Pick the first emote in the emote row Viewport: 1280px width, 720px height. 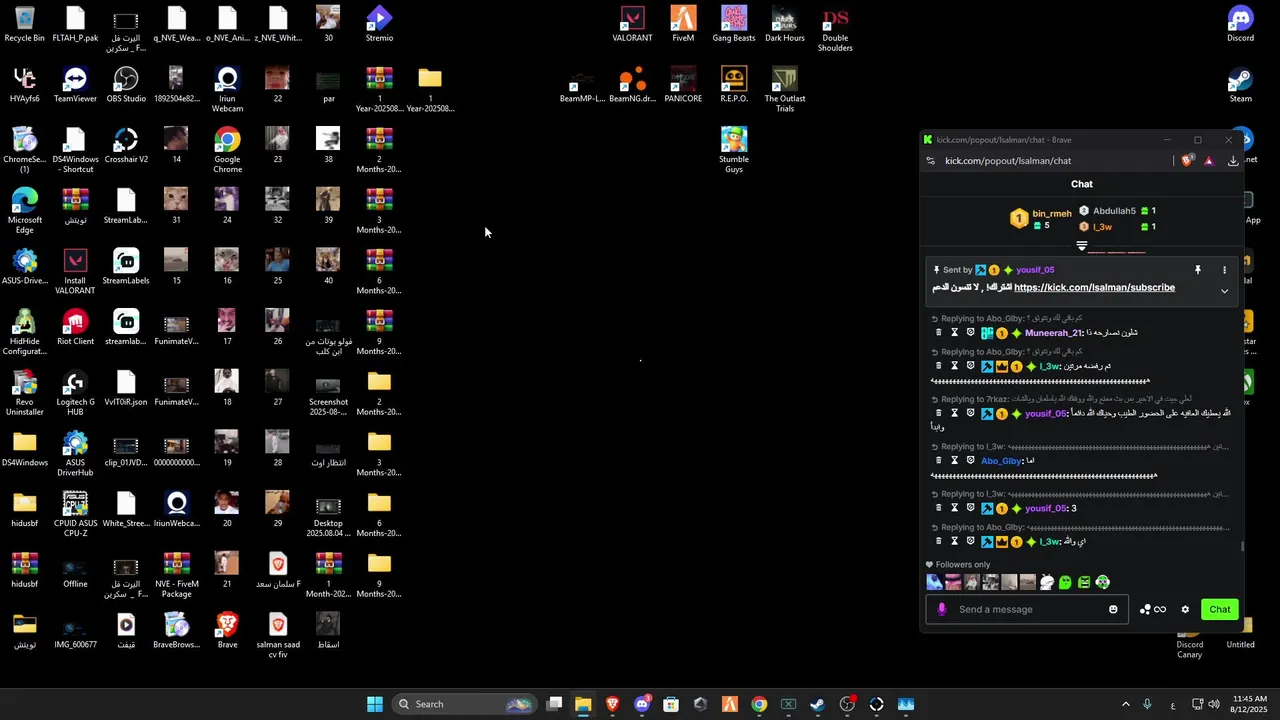click(x=934, y=582)
